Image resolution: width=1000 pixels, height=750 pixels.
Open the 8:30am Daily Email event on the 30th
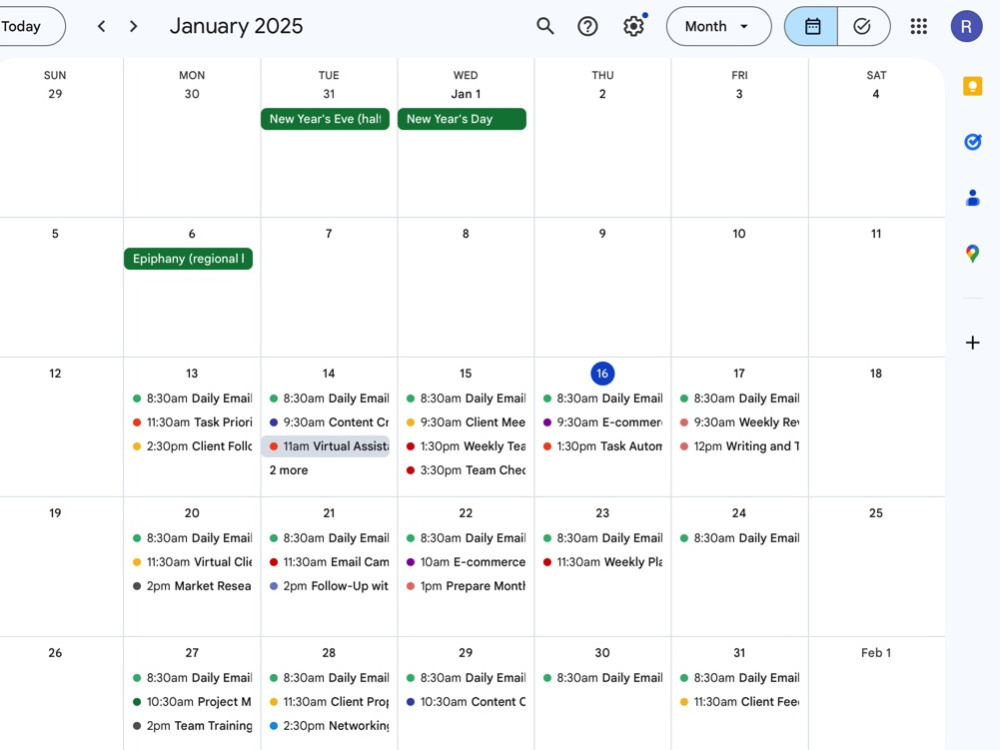tap(603, 677)
